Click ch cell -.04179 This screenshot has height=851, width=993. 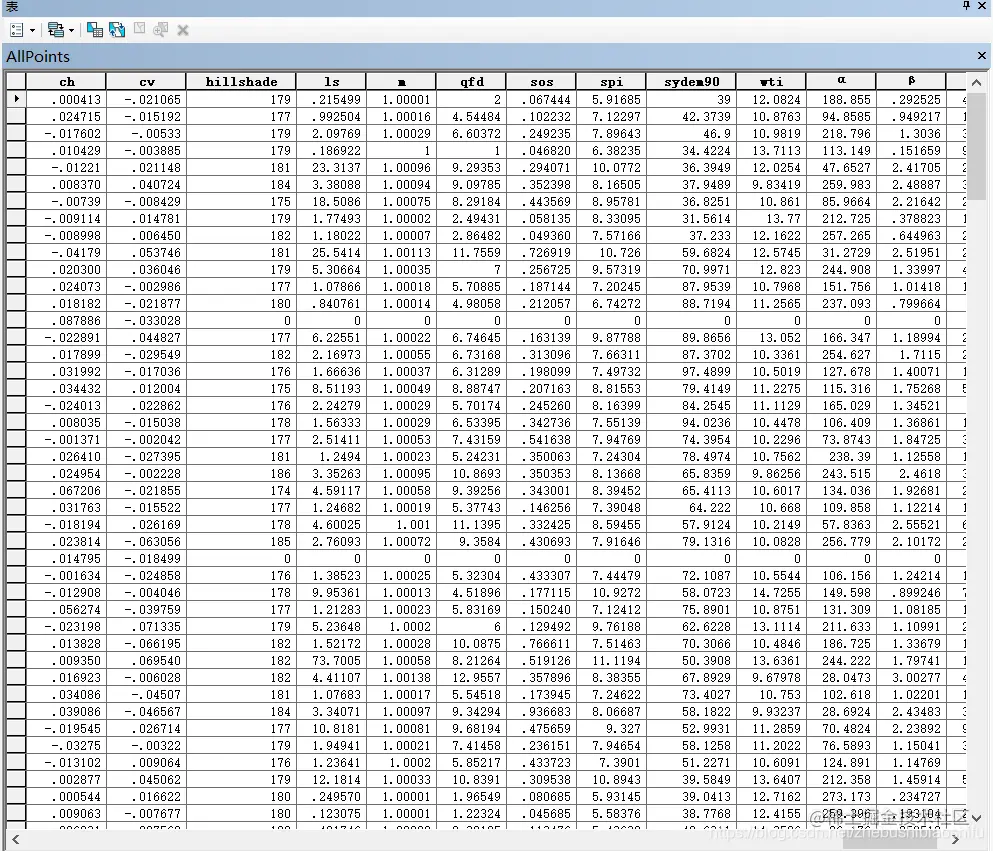(x=66, y=252)
